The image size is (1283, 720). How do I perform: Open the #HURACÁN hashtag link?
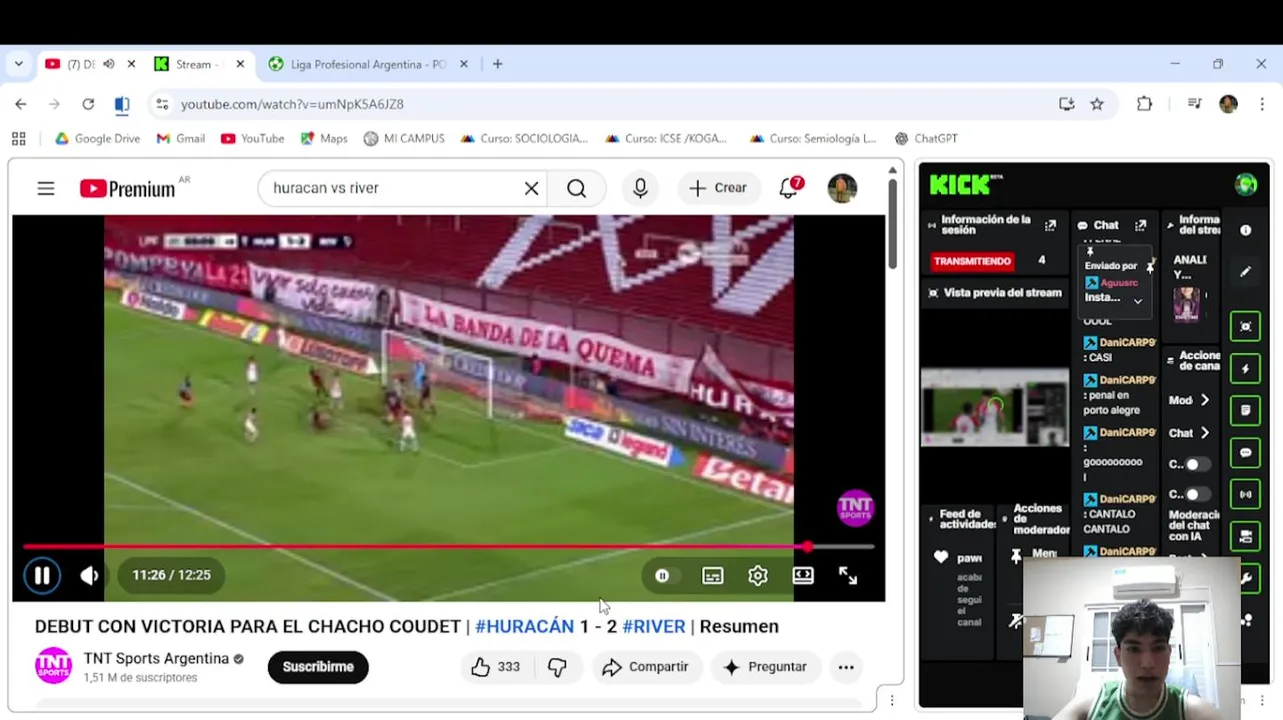click(x=525, y=626)
